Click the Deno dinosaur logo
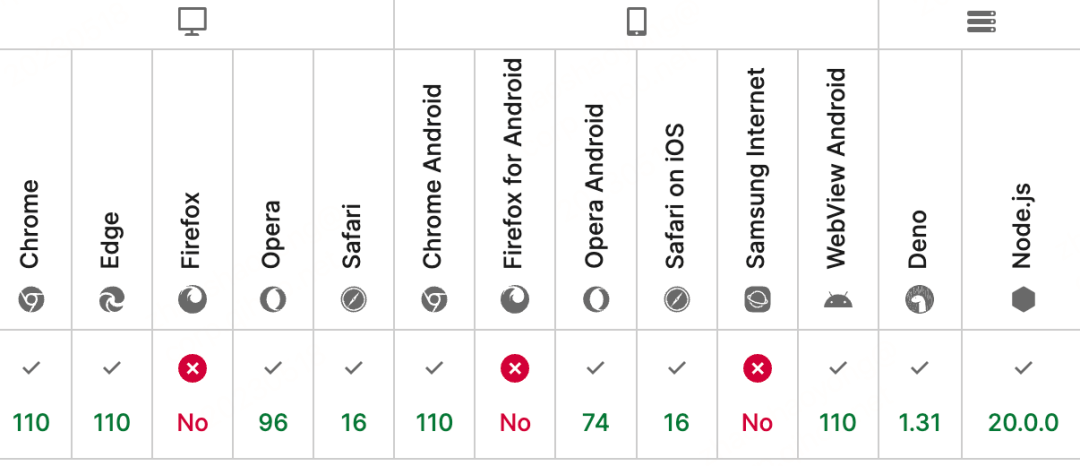The width and height of the screenshot is (1080, 466). pos(919,299)
